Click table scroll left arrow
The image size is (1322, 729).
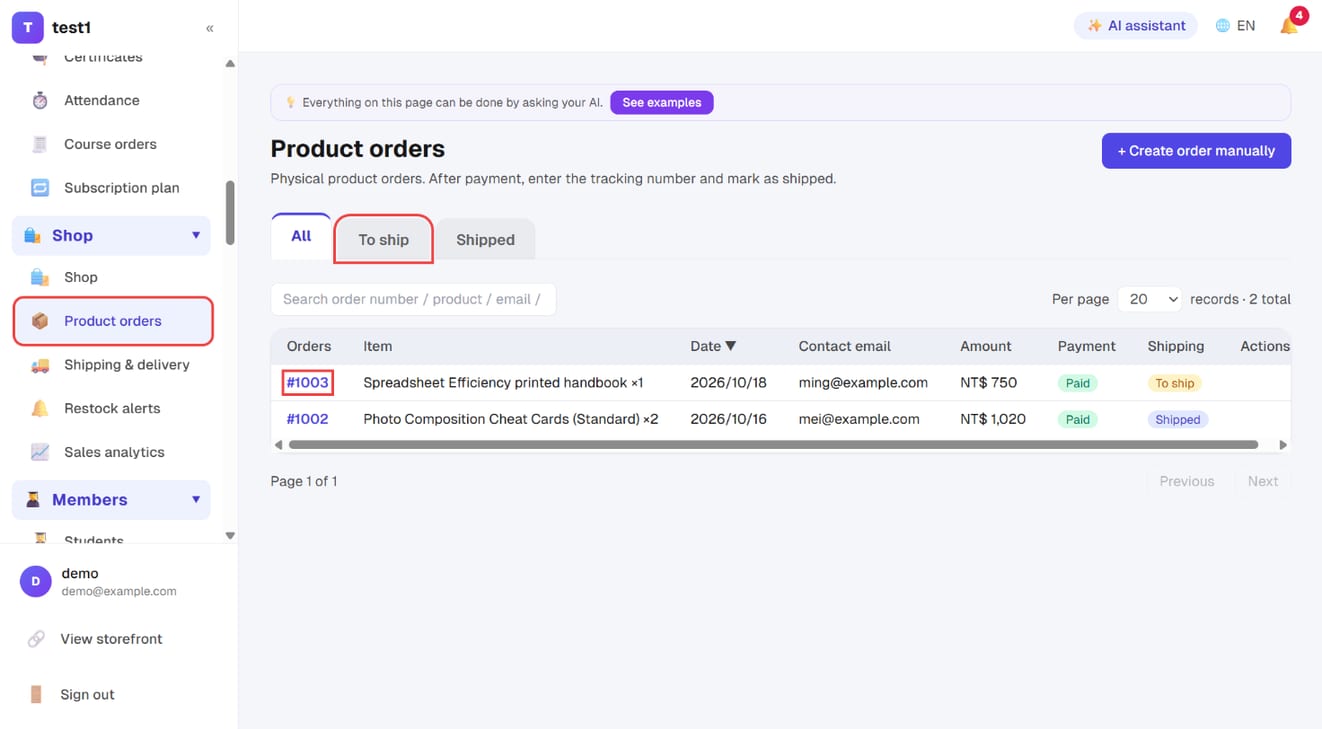tap(278, 444)
